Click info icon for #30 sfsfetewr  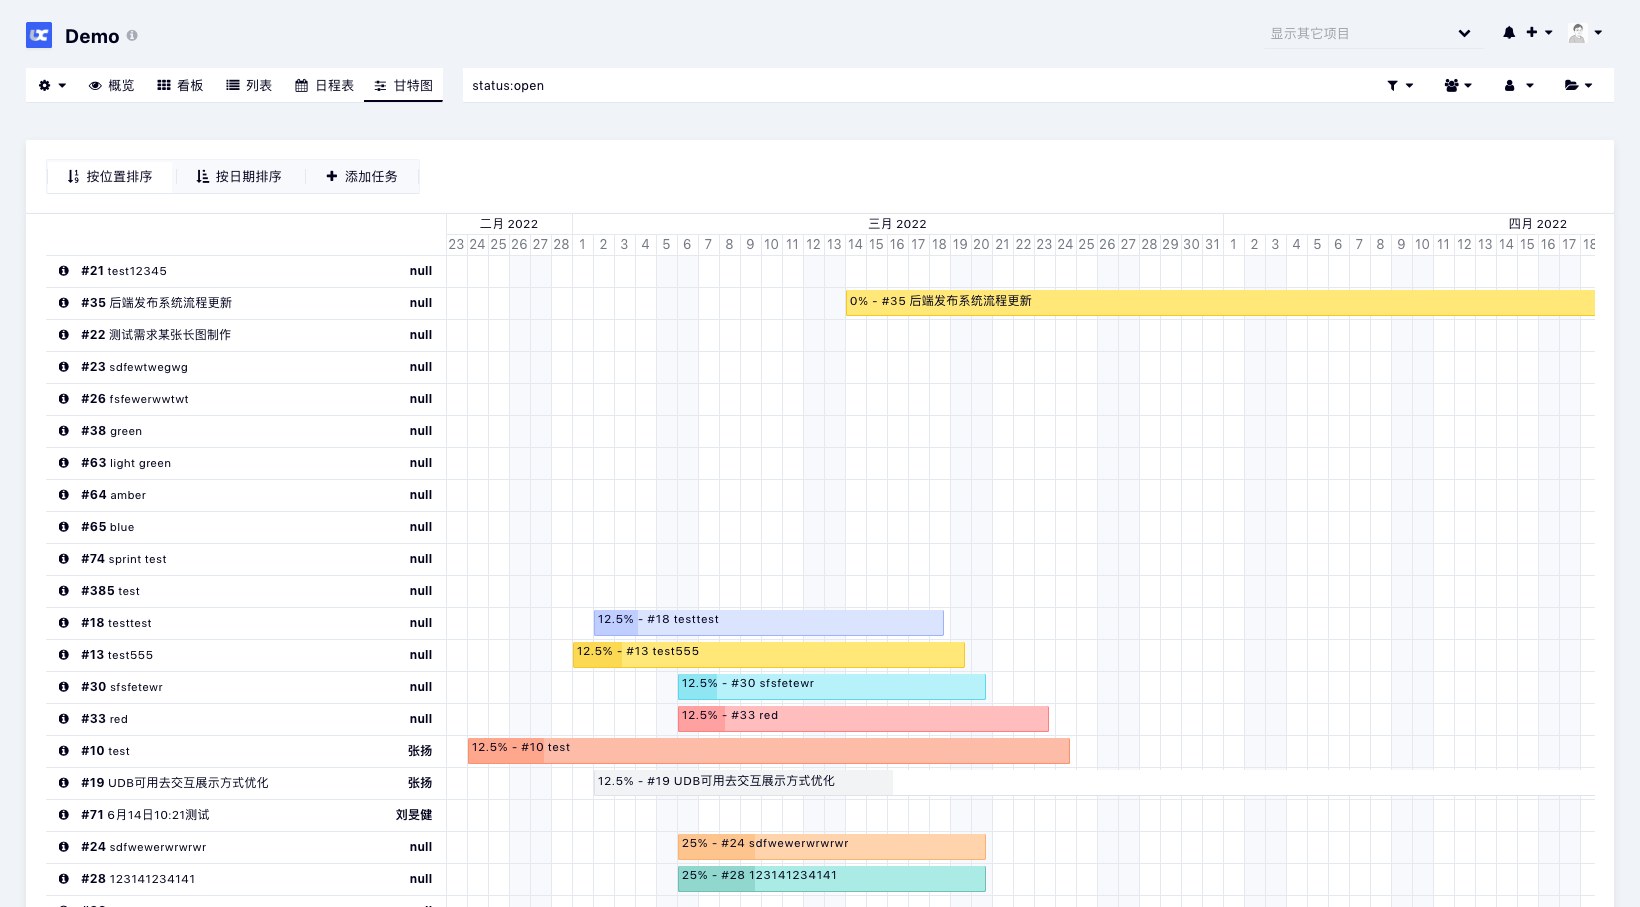(63, 687)
